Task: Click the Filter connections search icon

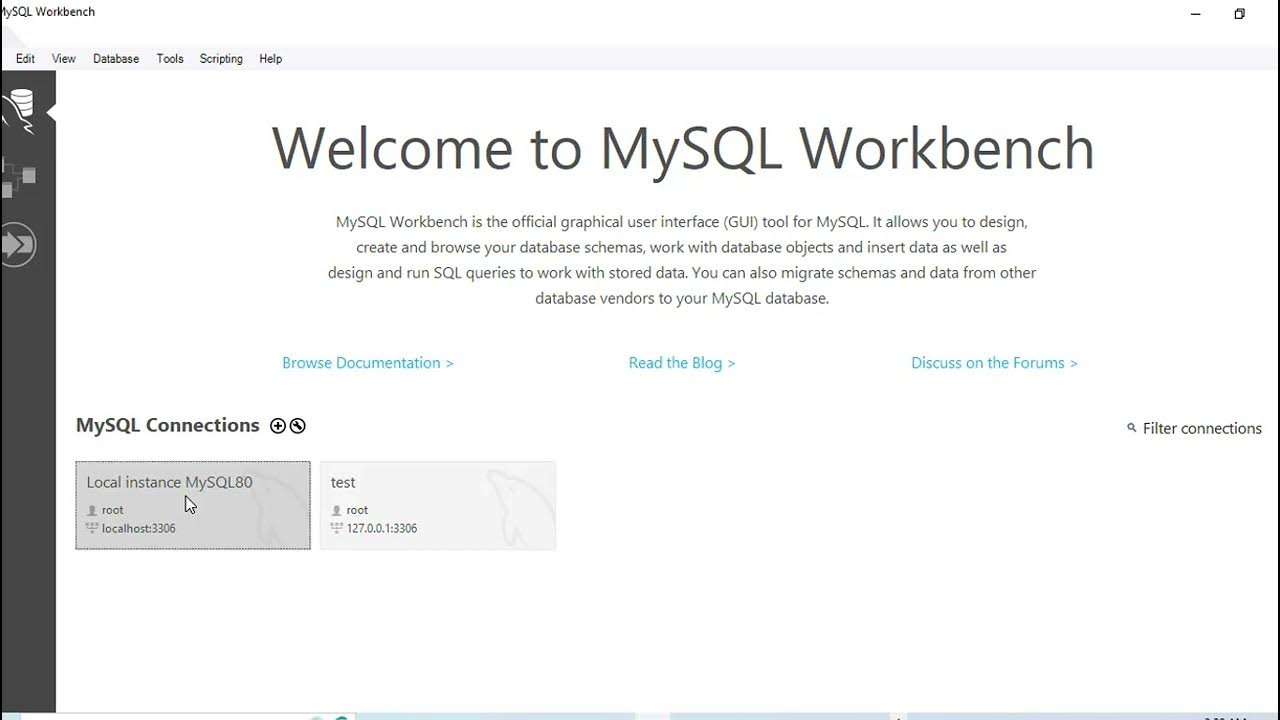Action: point(1132,428)
